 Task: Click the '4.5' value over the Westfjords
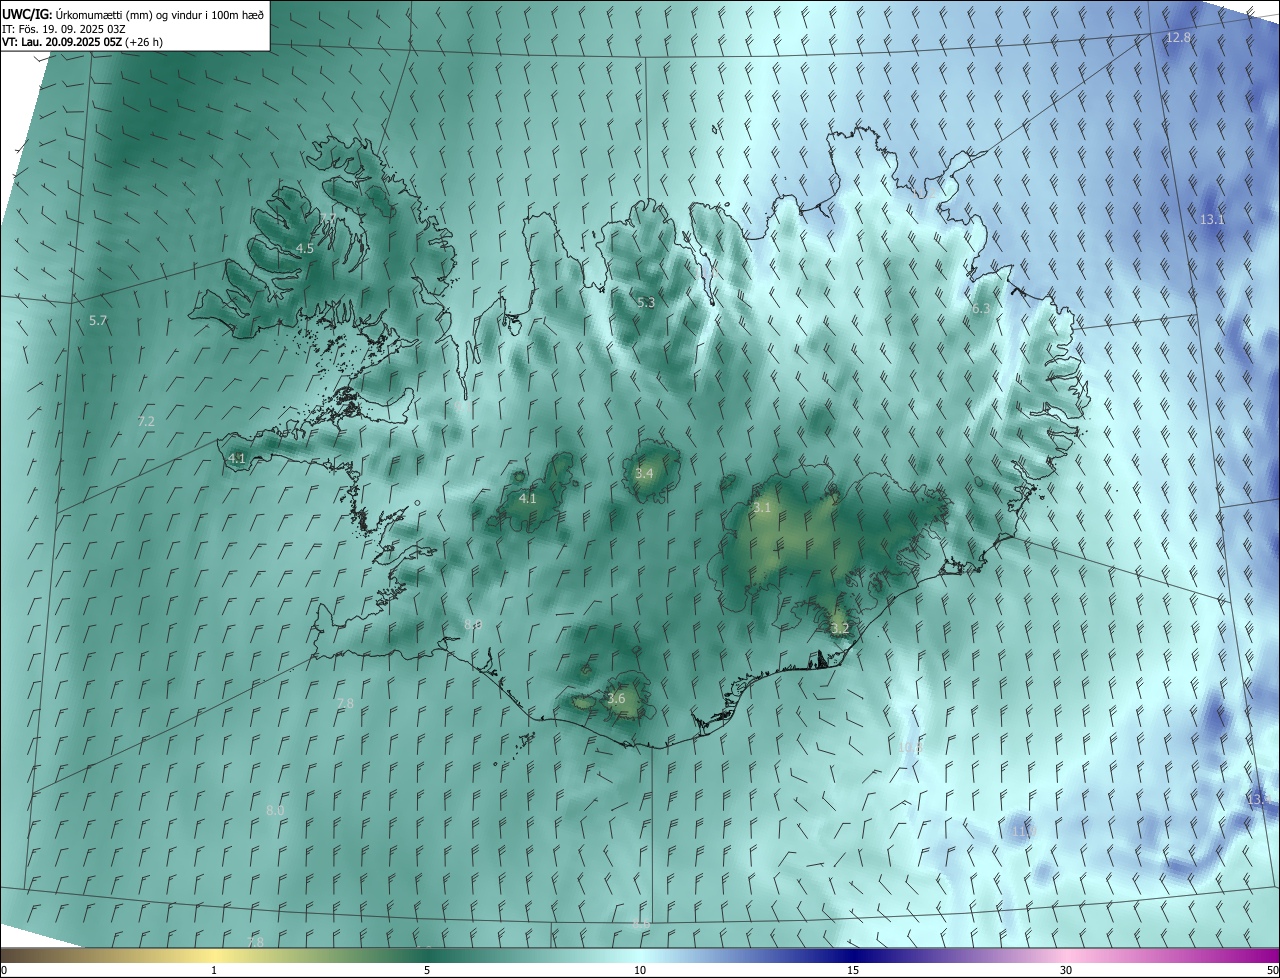pos(305,249)
